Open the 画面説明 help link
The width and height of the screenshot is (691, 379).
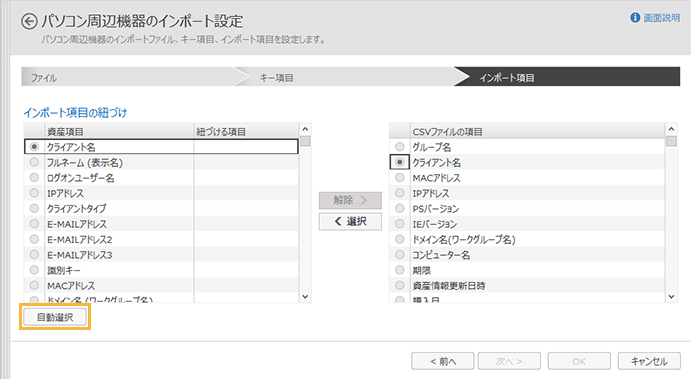click(661, 18)
